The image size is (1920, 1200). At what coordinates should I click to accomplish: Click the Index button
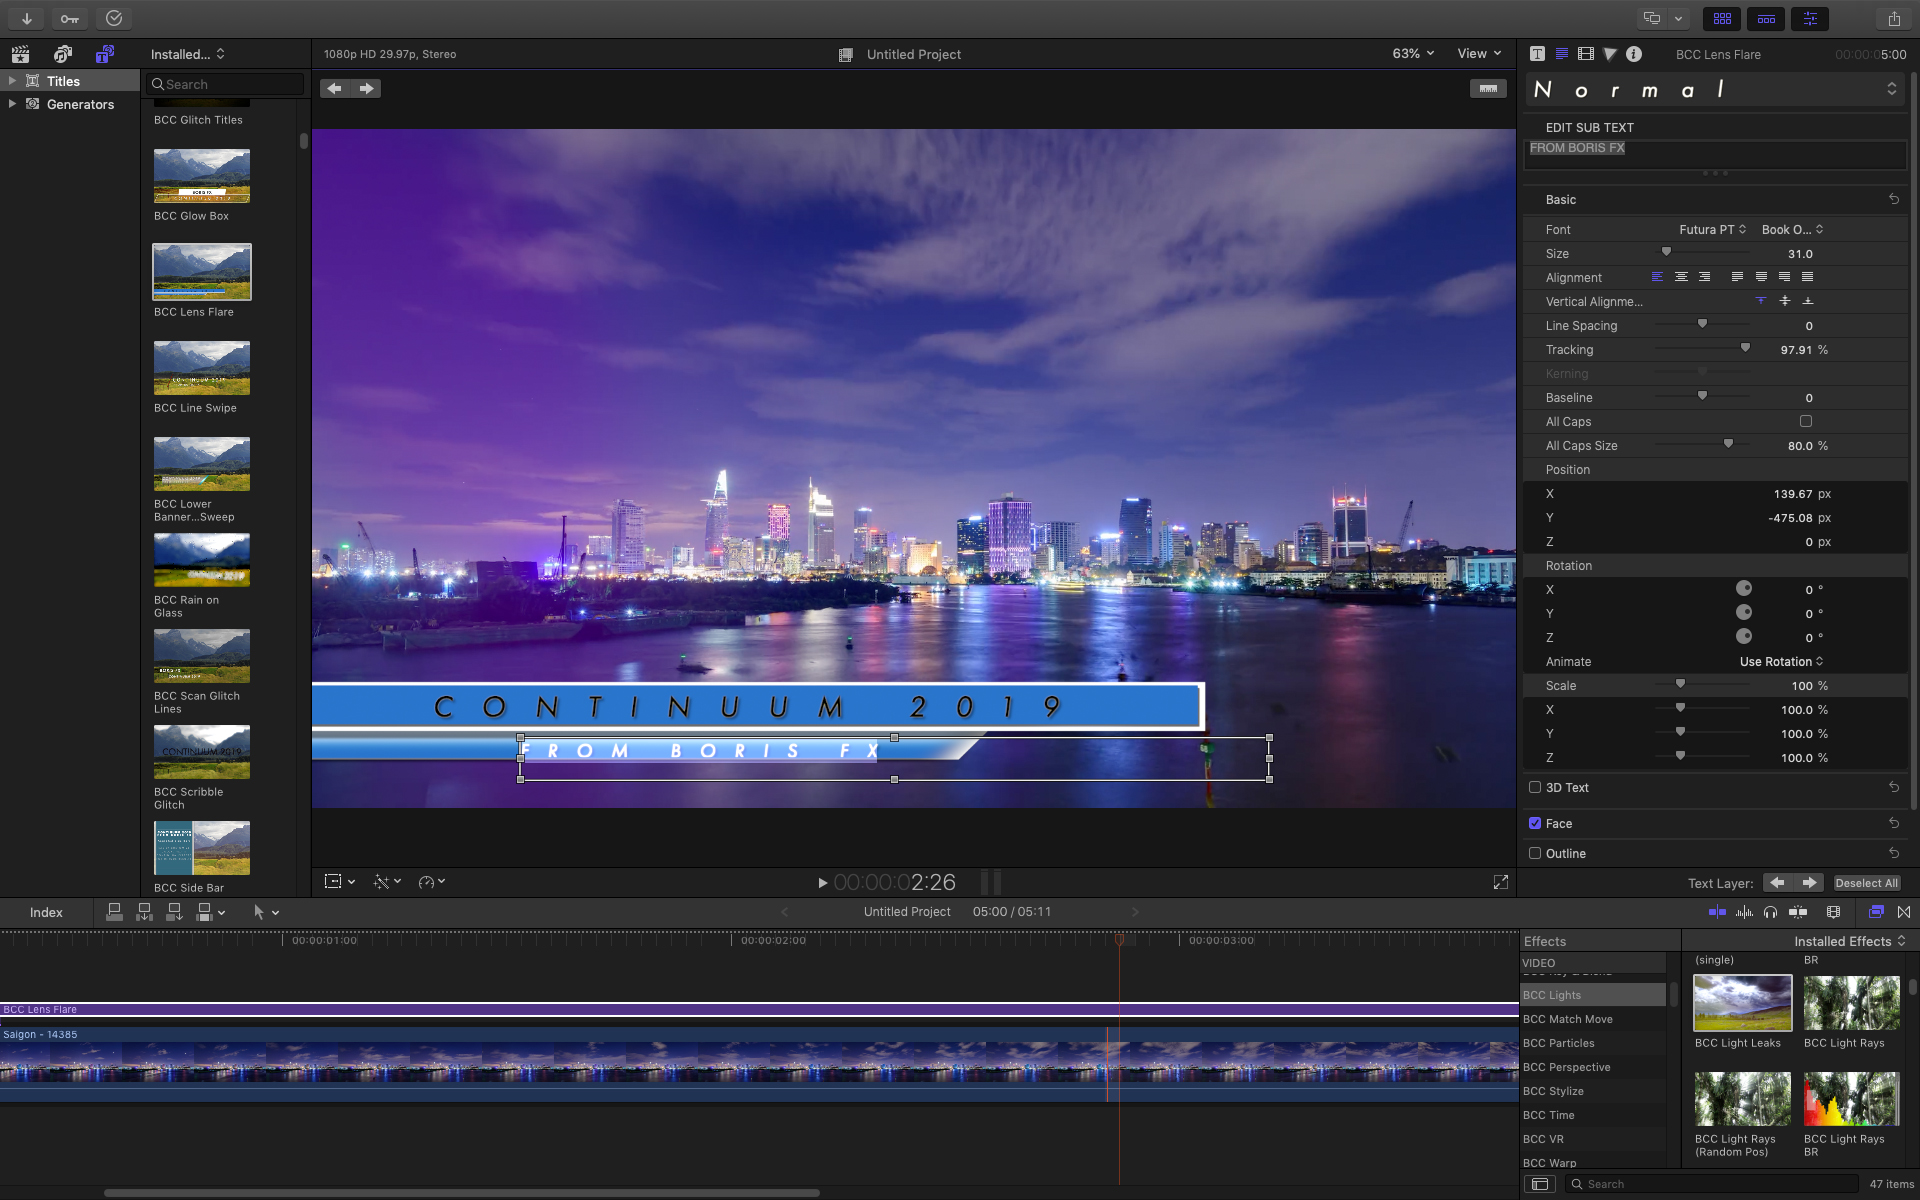(46, 912)
